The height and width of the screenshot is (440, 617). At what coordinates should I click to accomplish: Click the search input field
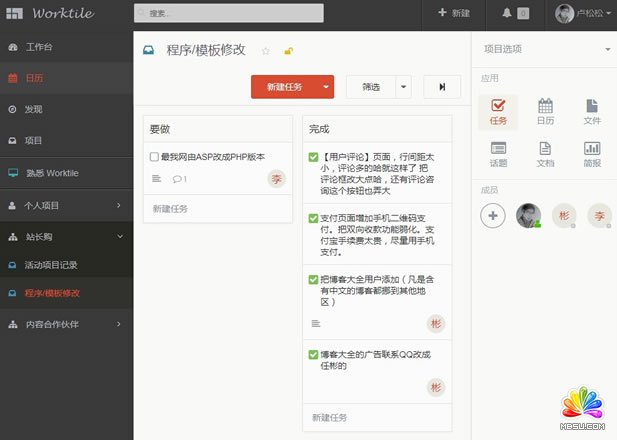coord(229,14)
